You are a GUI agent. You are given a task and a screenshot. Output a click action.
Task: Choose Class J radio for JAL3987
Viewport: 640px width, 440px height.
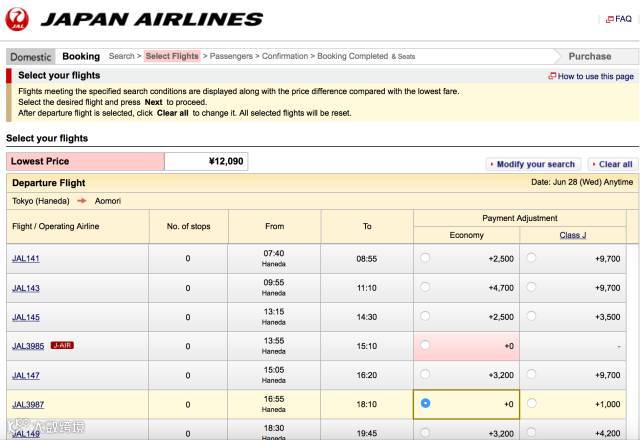[x=531, y=404]
